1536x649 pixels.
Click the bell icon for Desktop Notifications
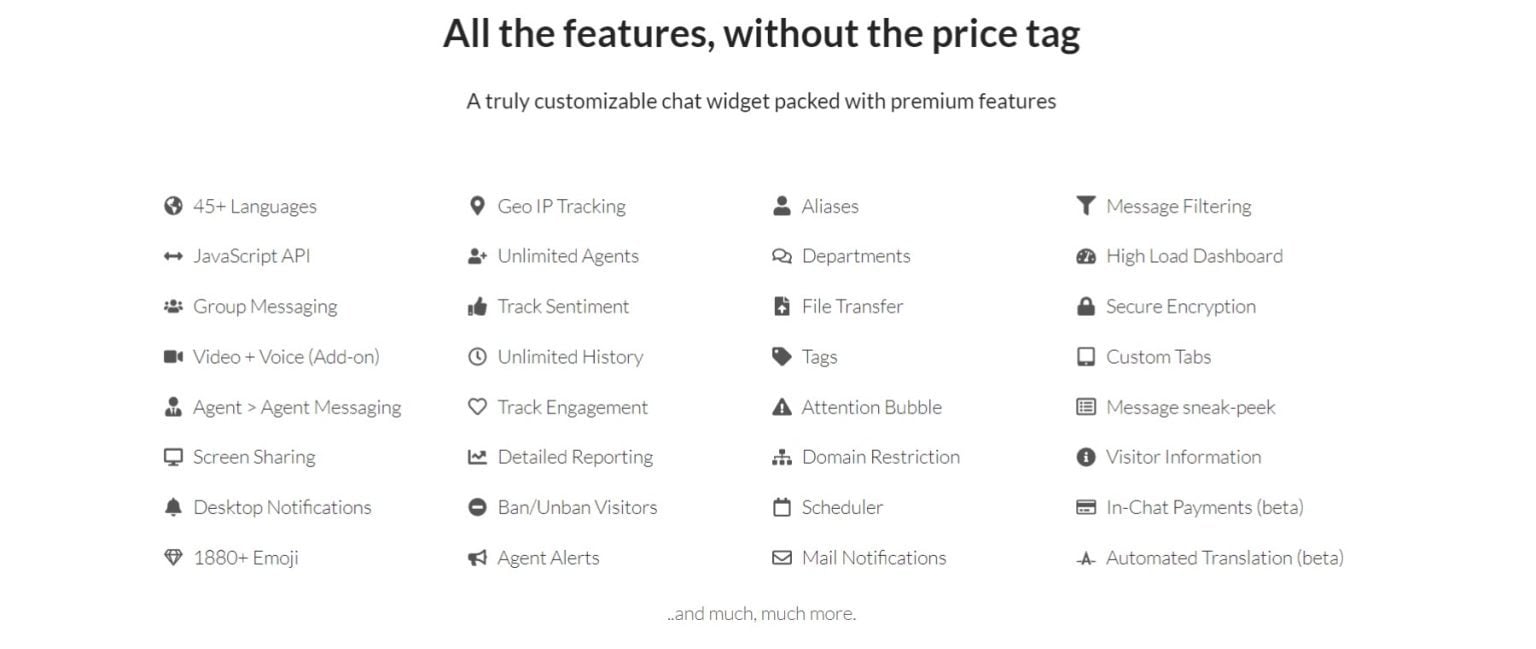point(173,507)
